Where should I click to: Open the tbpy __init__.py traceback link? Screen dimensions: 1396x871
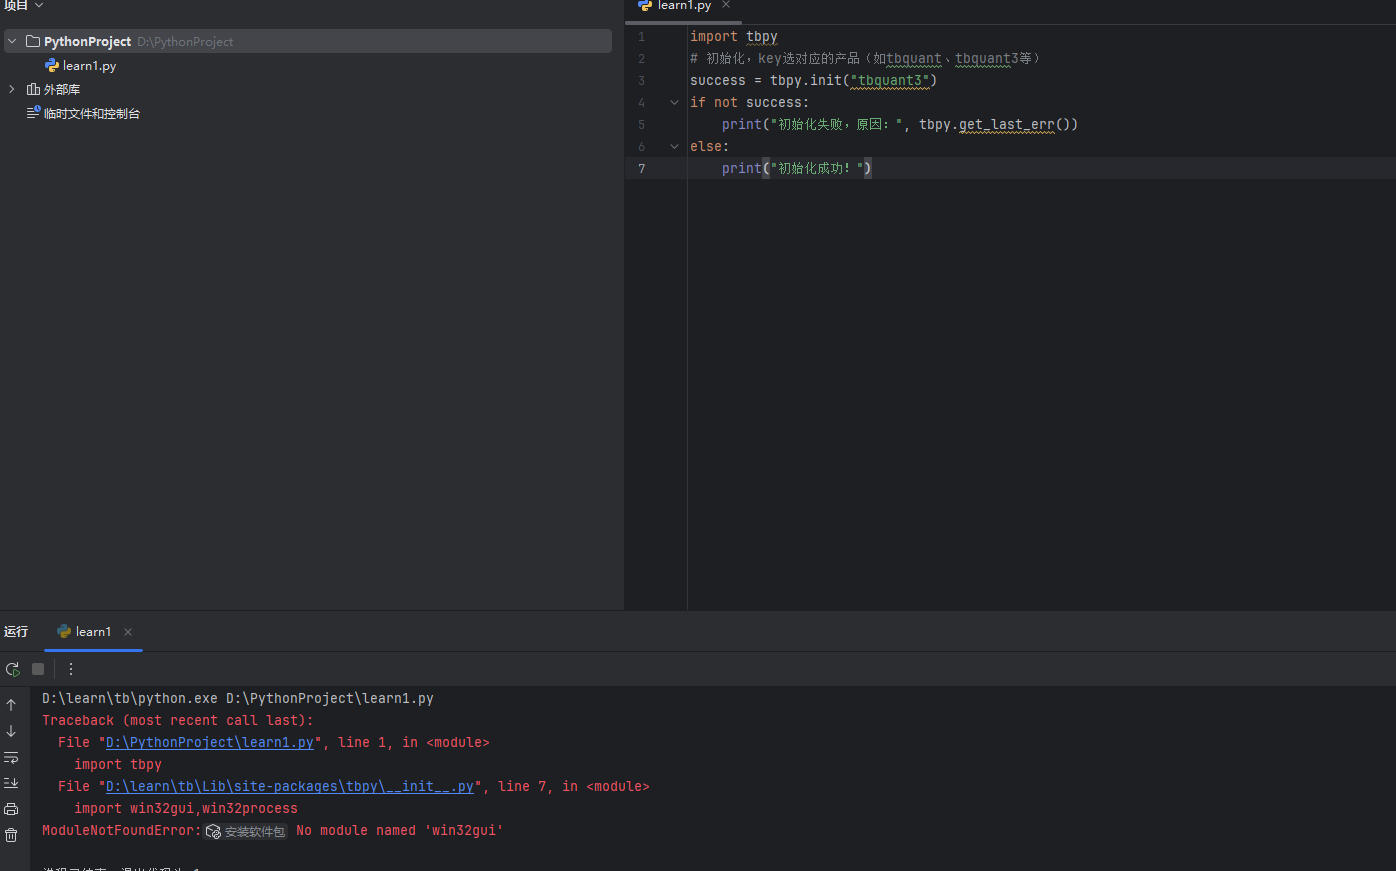click(x=289, y=787)
